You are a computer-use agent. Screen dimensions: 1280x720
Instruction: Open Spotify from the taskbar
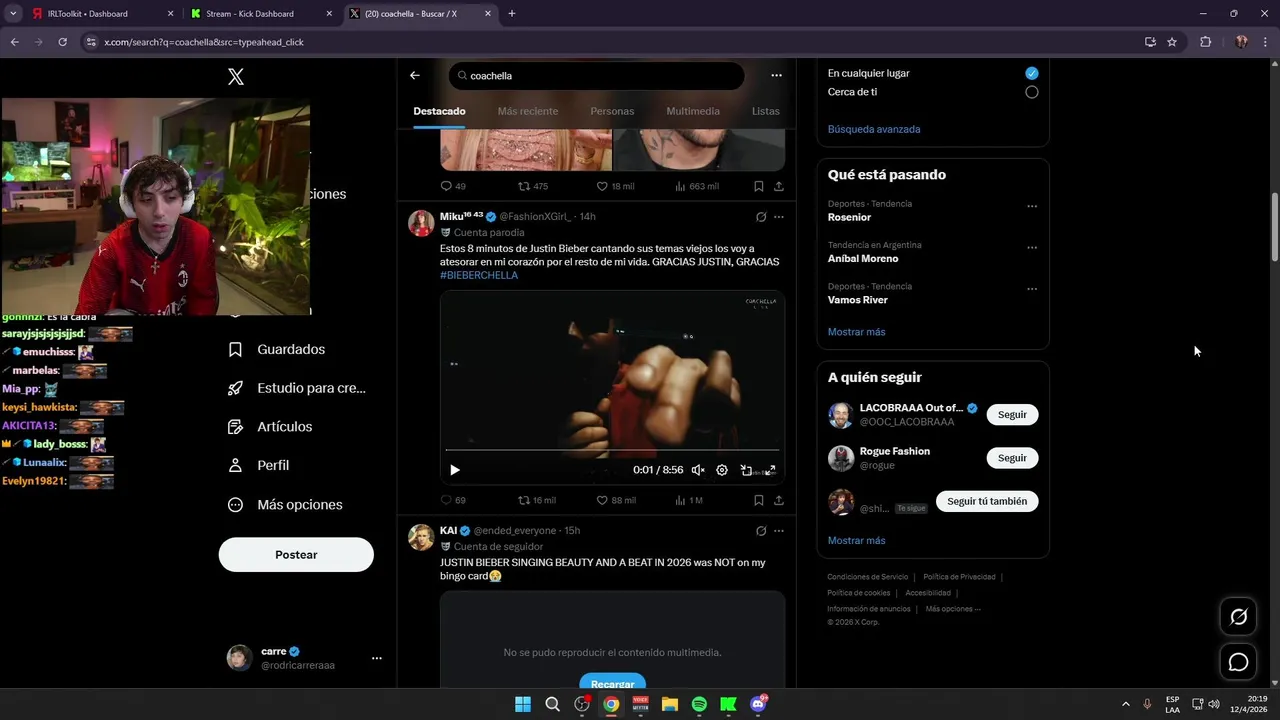pyautogui.click(x=699, y=704)
